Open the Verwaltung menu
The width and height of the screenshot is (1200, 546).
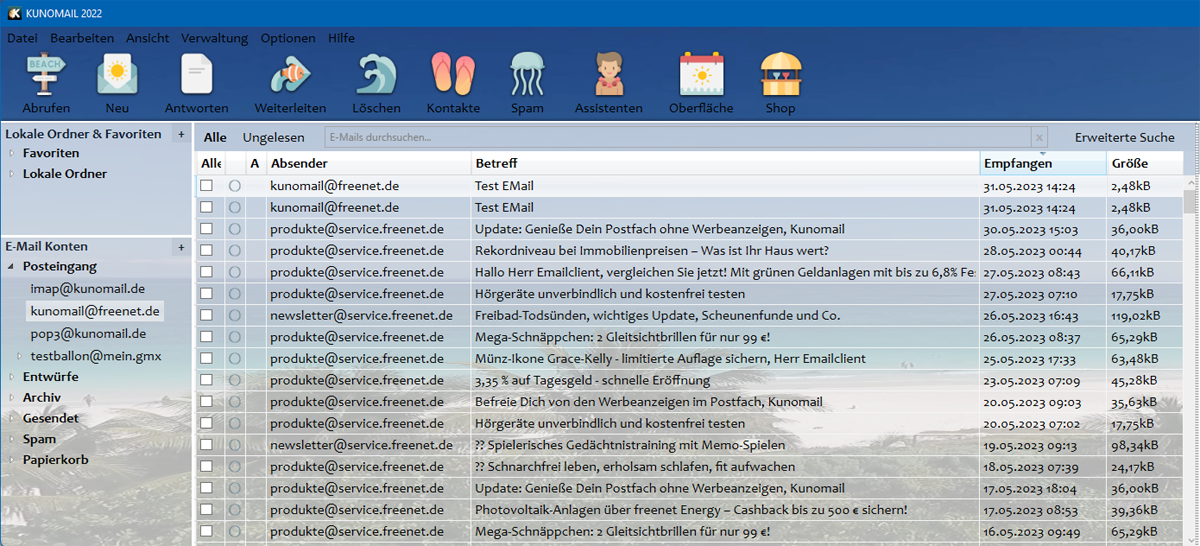(x=214, y=38)
